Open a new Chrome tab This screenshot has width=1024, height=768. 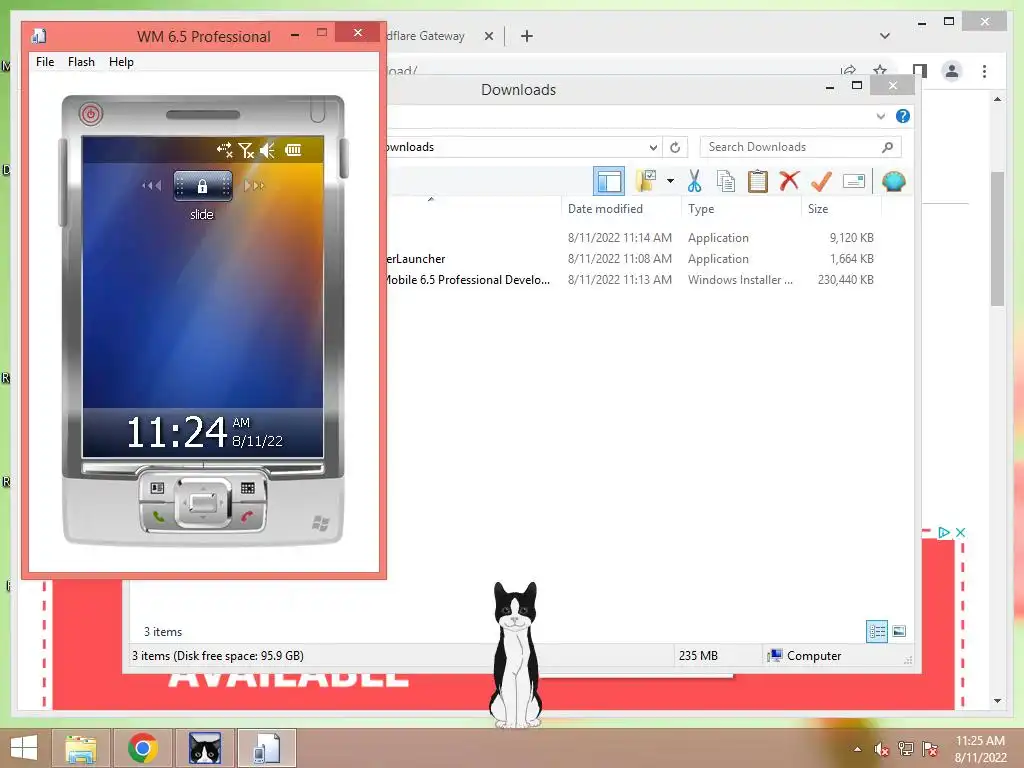click(526, 36)
